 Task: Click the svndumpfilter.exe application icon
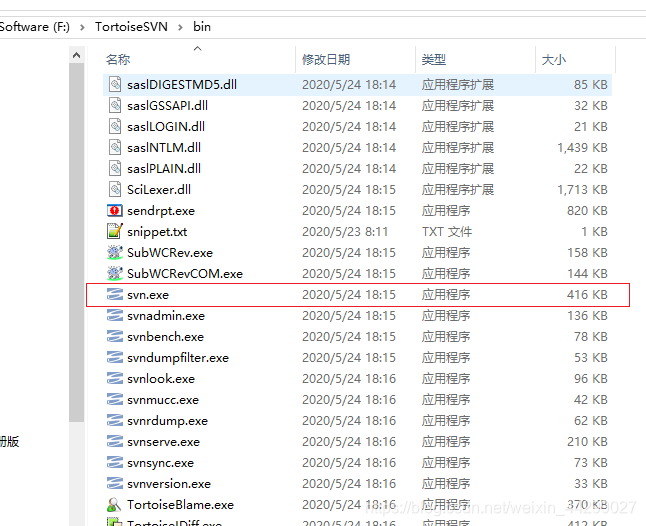[x=115, y=357]
